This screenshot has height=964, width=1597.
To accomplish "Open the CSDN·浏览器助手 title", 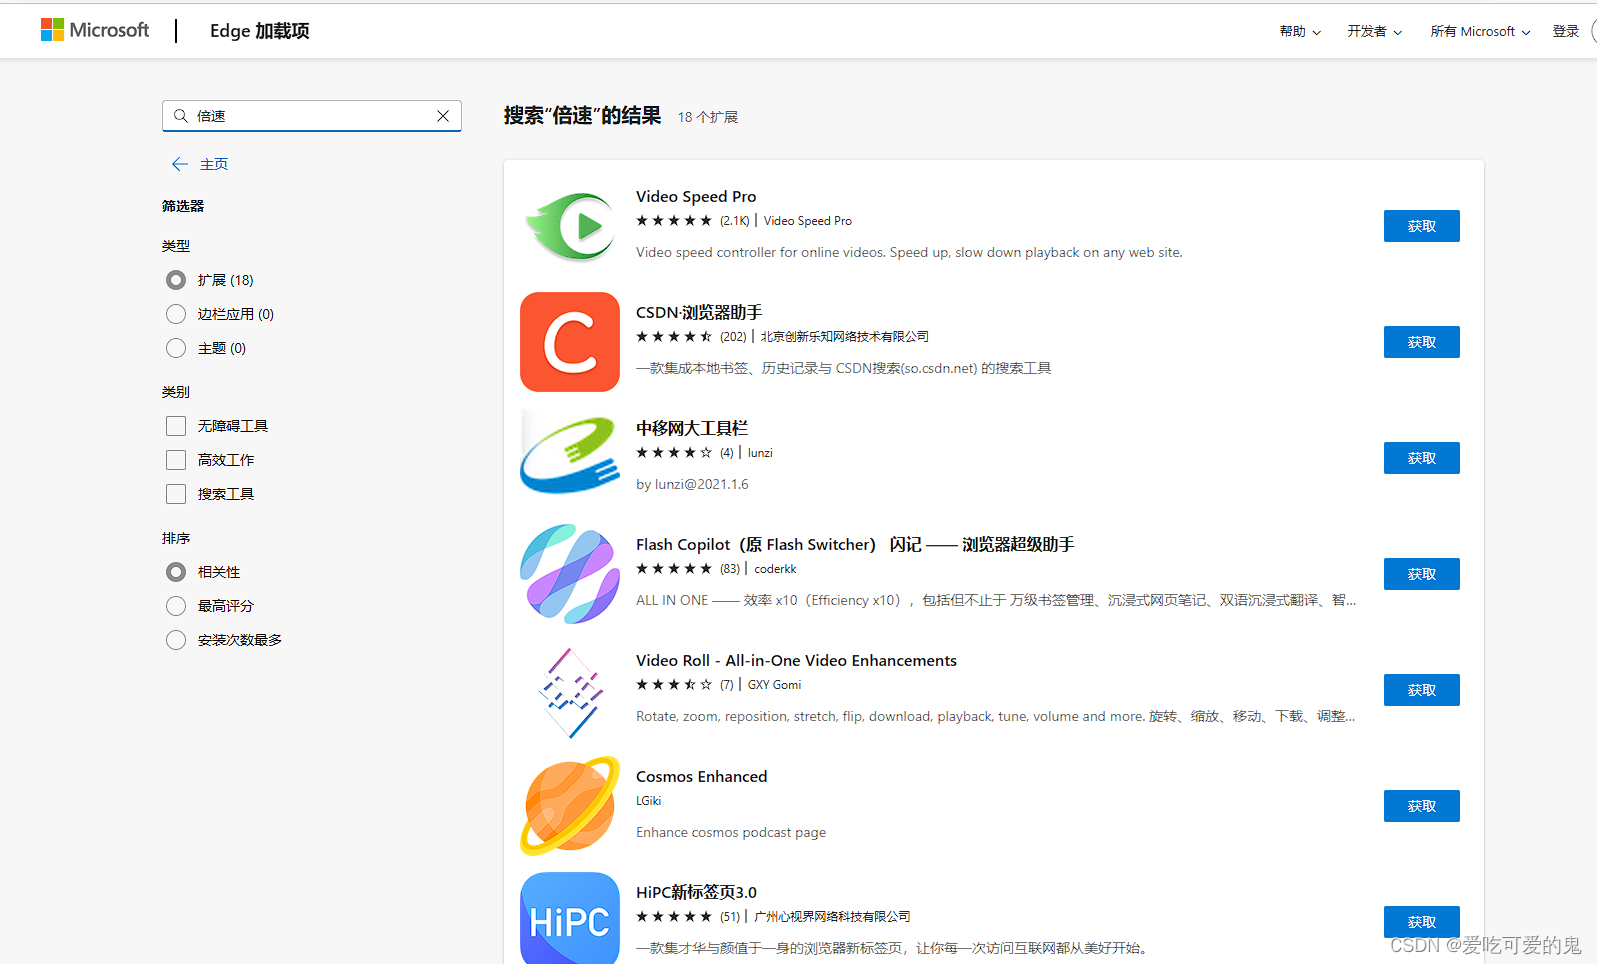I will tap(699, 312).
